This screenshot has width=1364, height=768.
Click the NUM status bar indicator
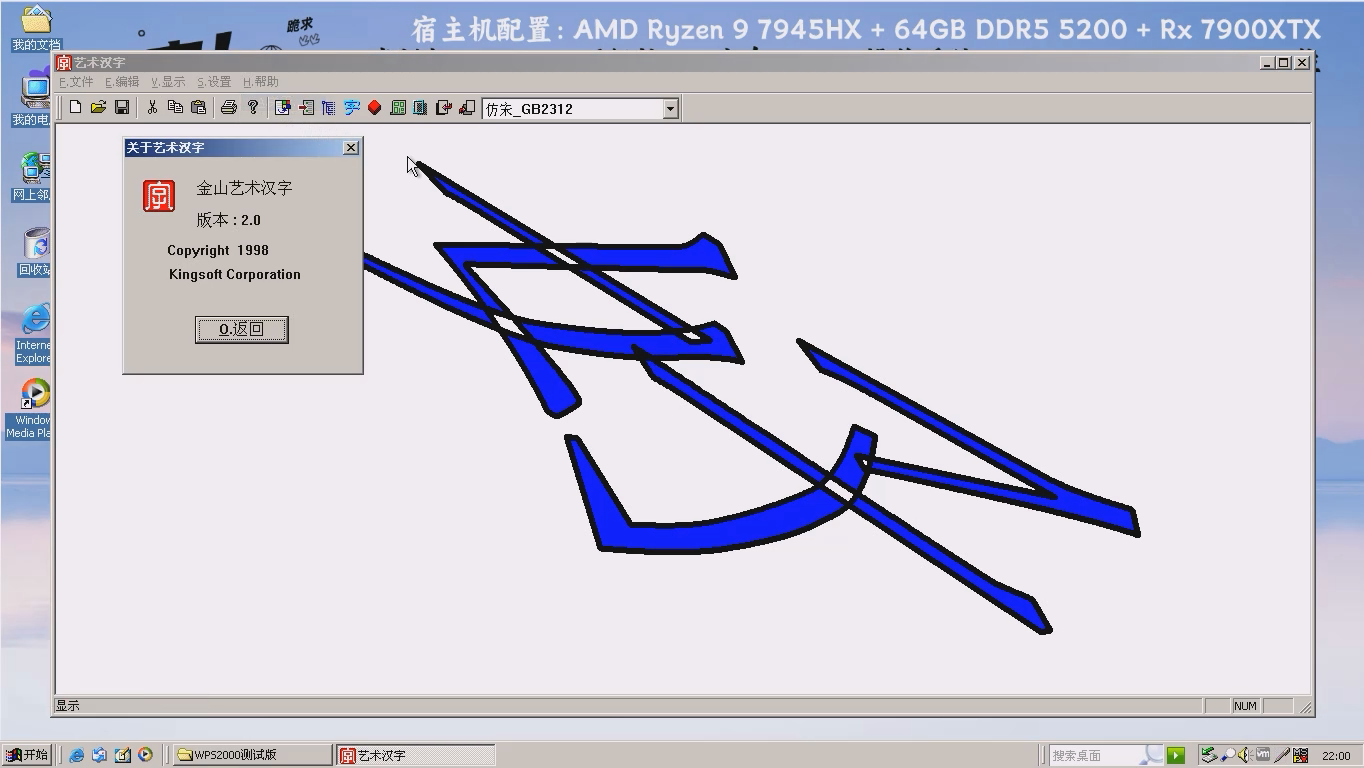coord(1245,706)
